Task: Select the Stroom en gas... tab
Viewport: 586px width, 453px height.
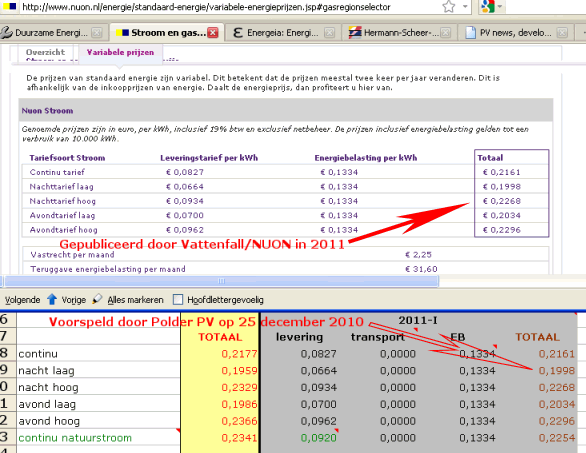Action: point(167,33)
